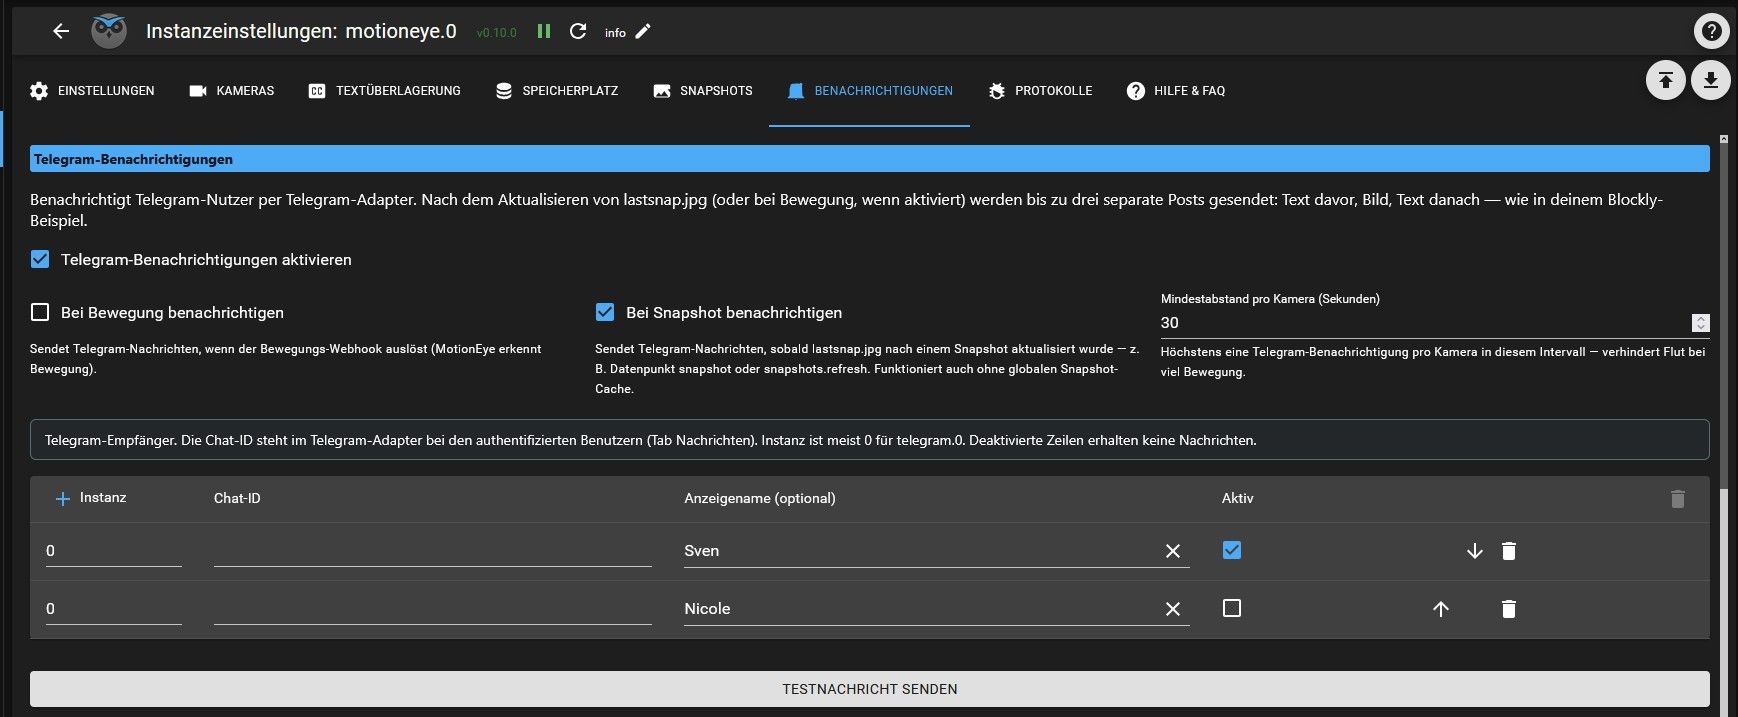Add recipient row with plus icon
1738x717 pixels.
click(x=62, y=498)
